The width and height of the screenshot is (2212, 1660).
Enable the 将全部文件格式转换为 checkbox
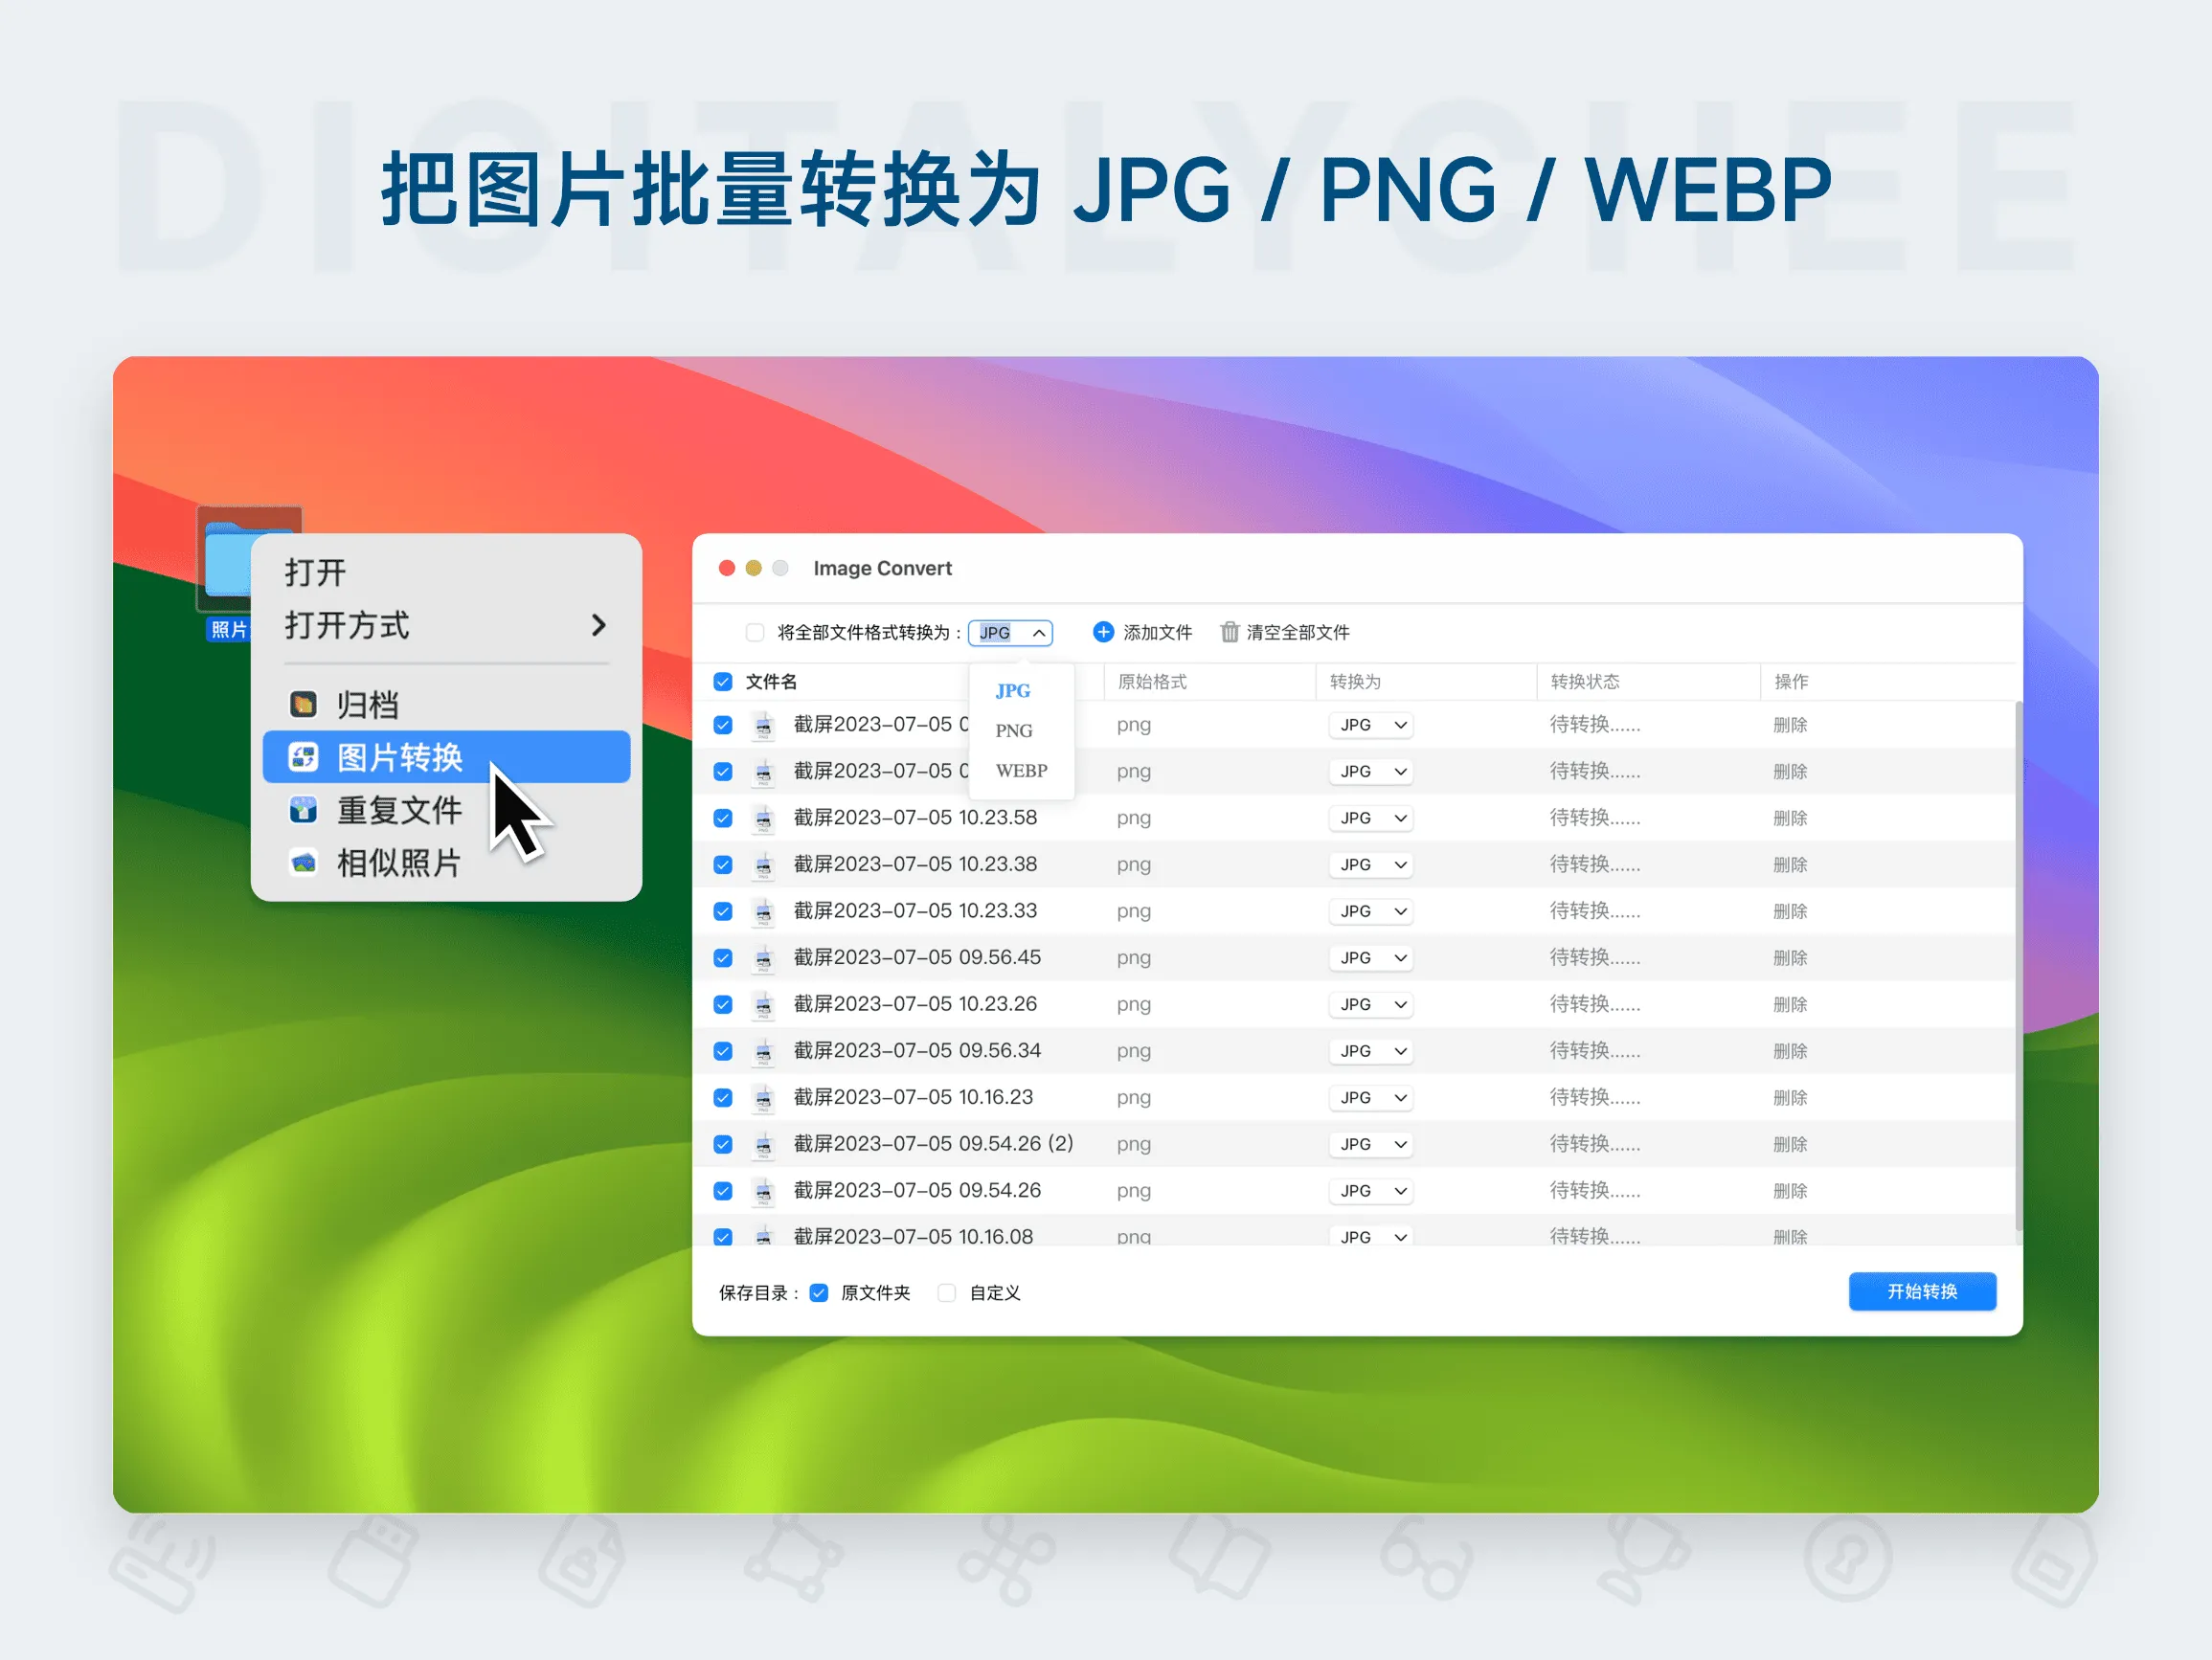click(755, 632)
